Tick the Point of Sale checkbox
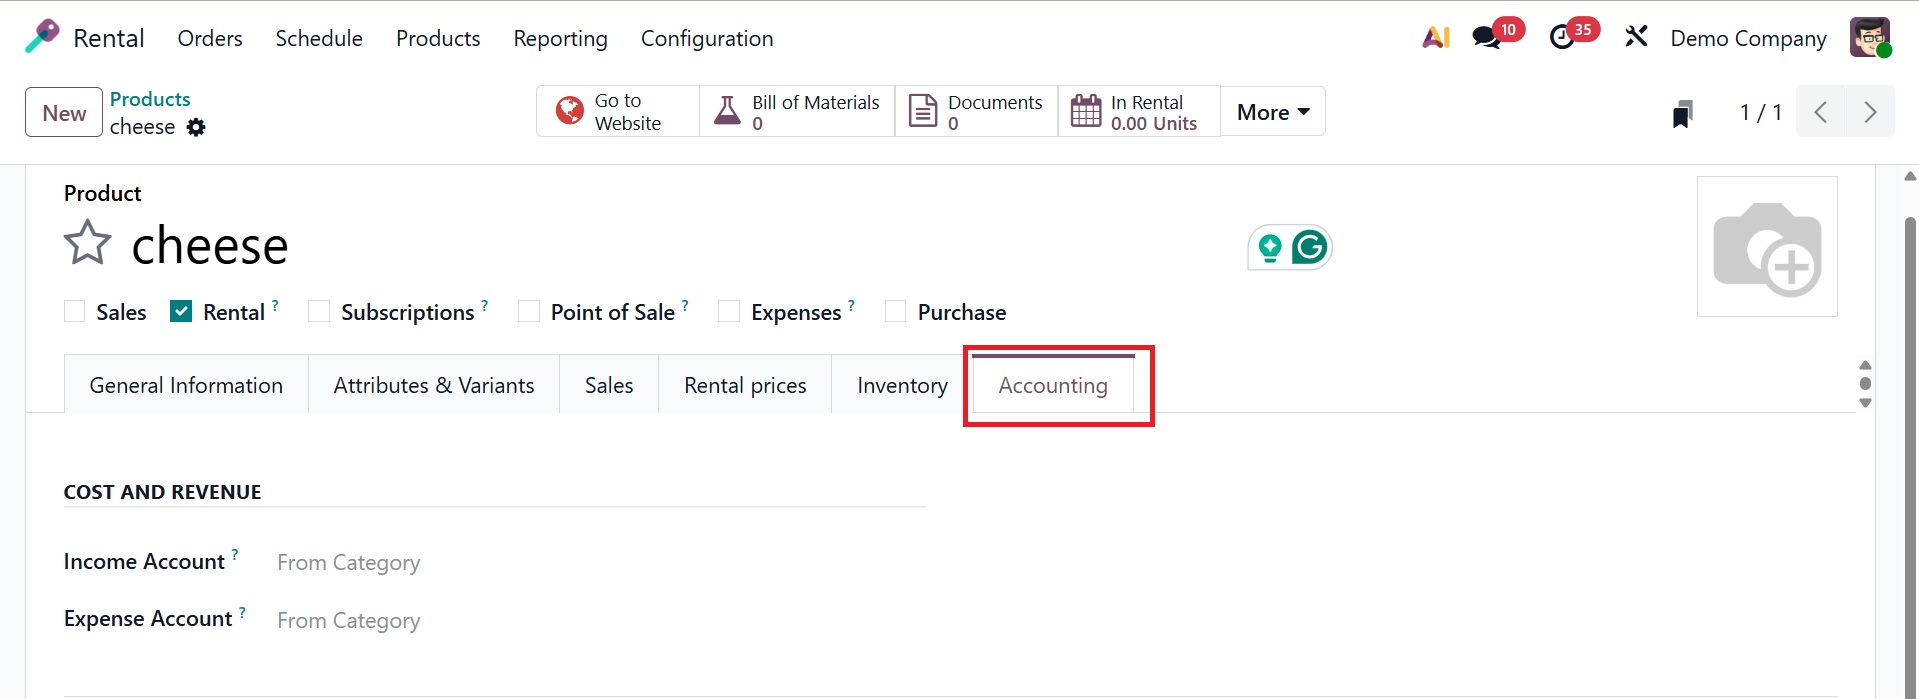 tap(529, 312)
